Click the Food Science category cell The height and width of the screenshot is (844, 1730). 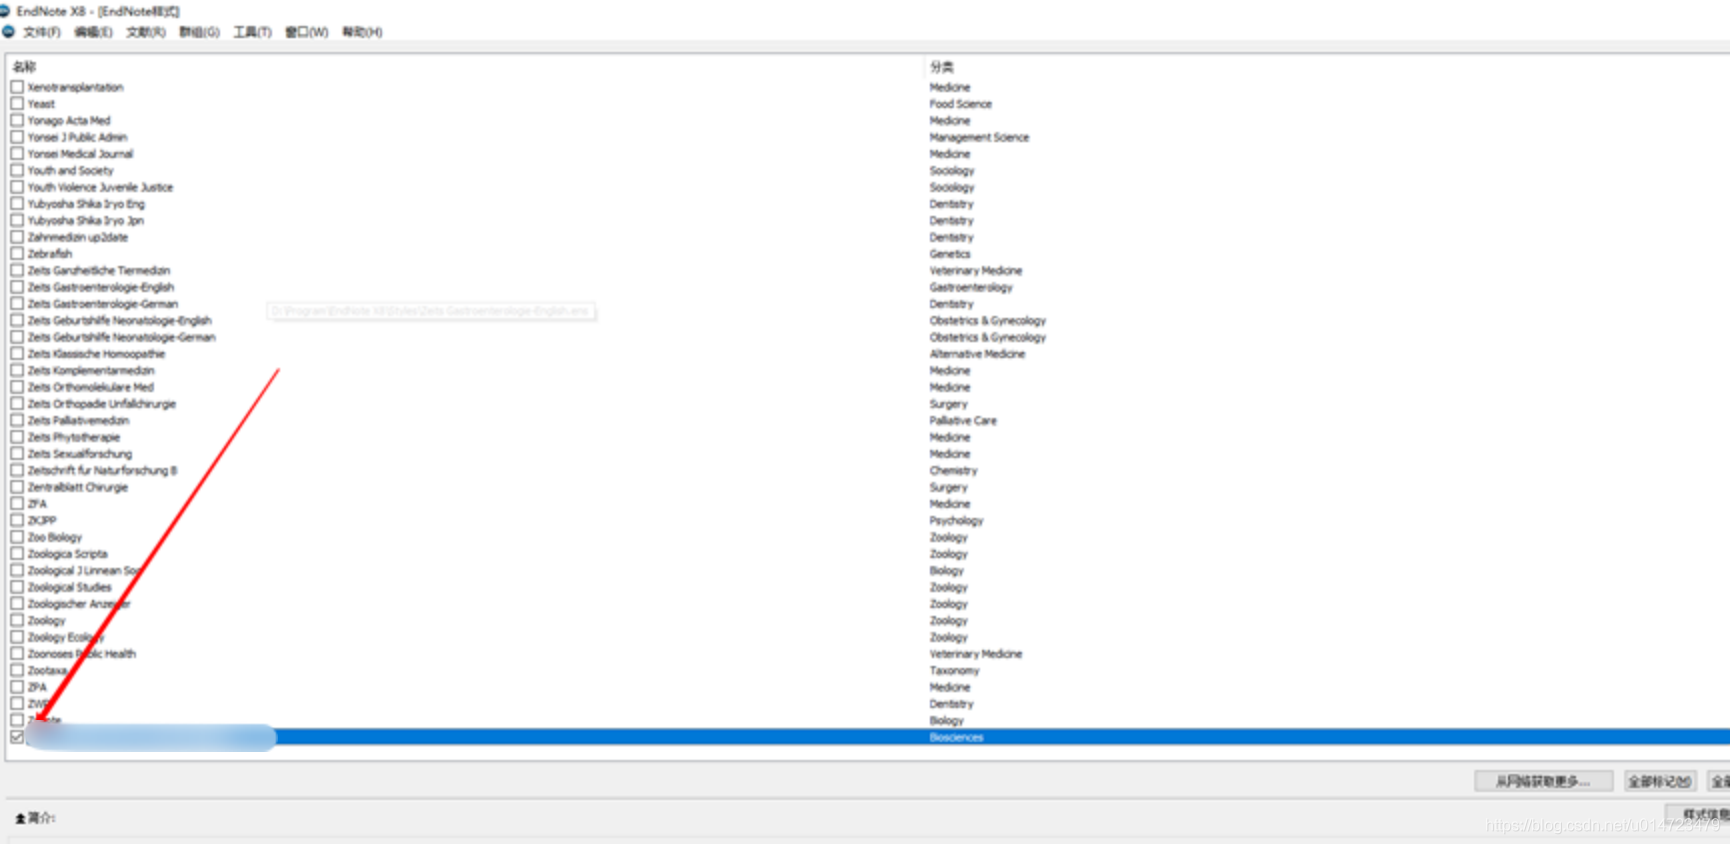[x=961, y=104]
